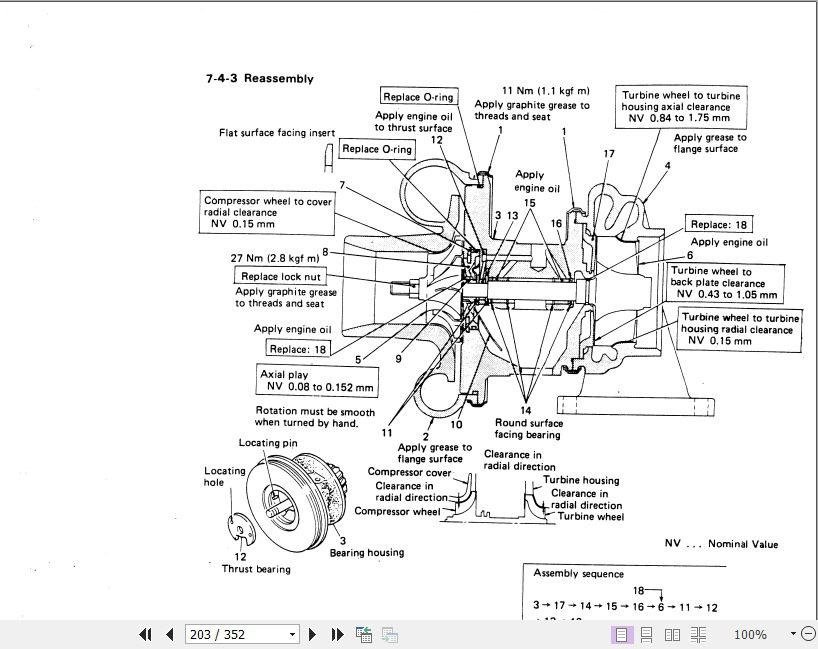Click 'Turbine wheel to turbine housing axial clearance' box
Screen dimensions: 818x649
681,106
